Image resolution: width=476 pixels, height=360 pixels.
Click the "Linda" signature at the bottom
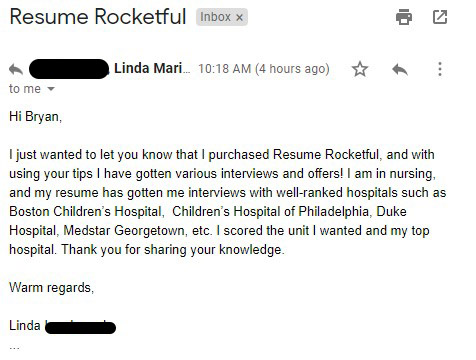point(25,326)
